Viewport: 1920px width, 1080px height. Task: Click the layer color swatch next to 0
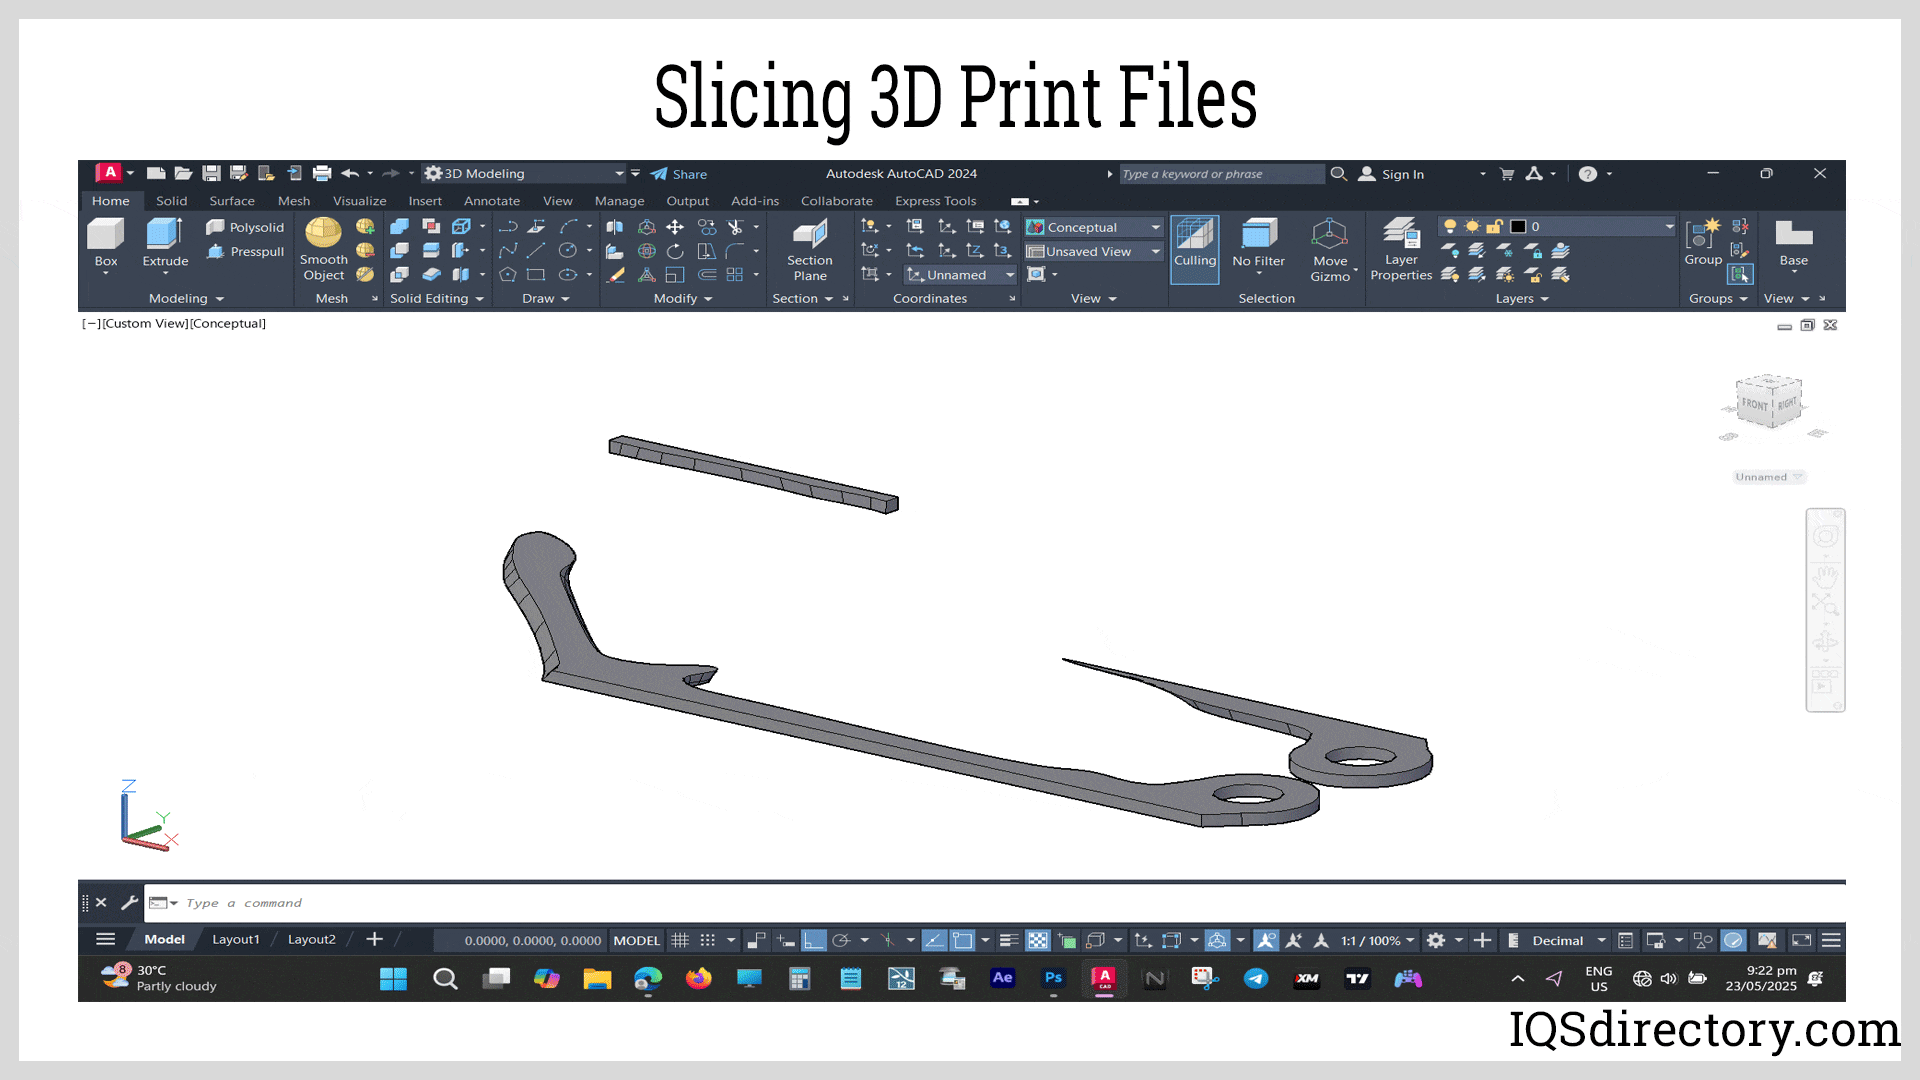pyautogui.click(x=1518, y=227)
